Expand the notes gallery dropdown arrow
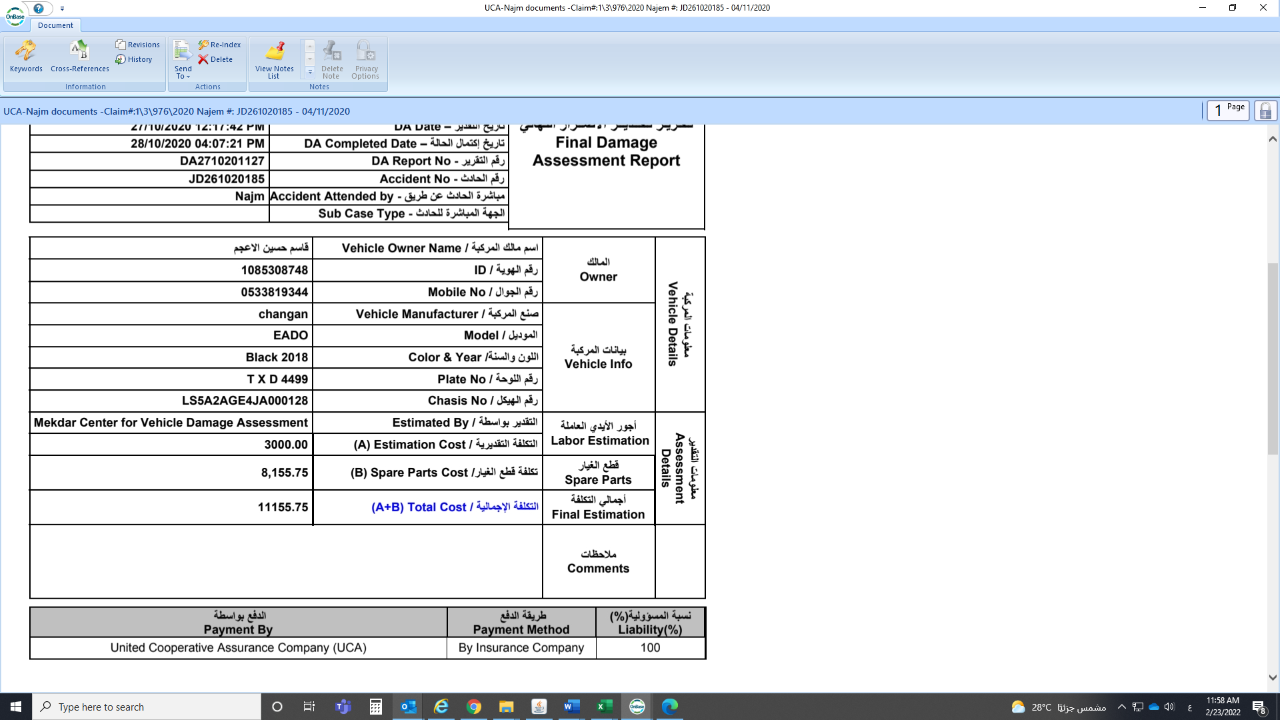1280x720 pixels. coord(309,72)
